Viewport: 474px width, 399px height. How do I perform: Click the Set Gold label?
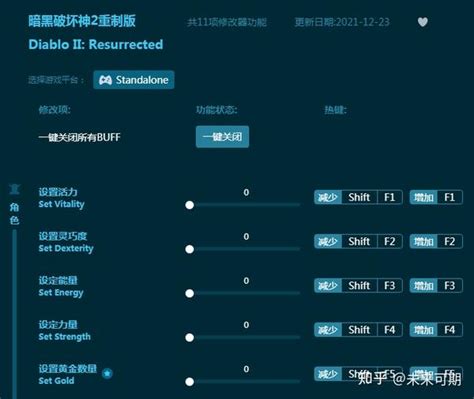click(x=56, y=381)
